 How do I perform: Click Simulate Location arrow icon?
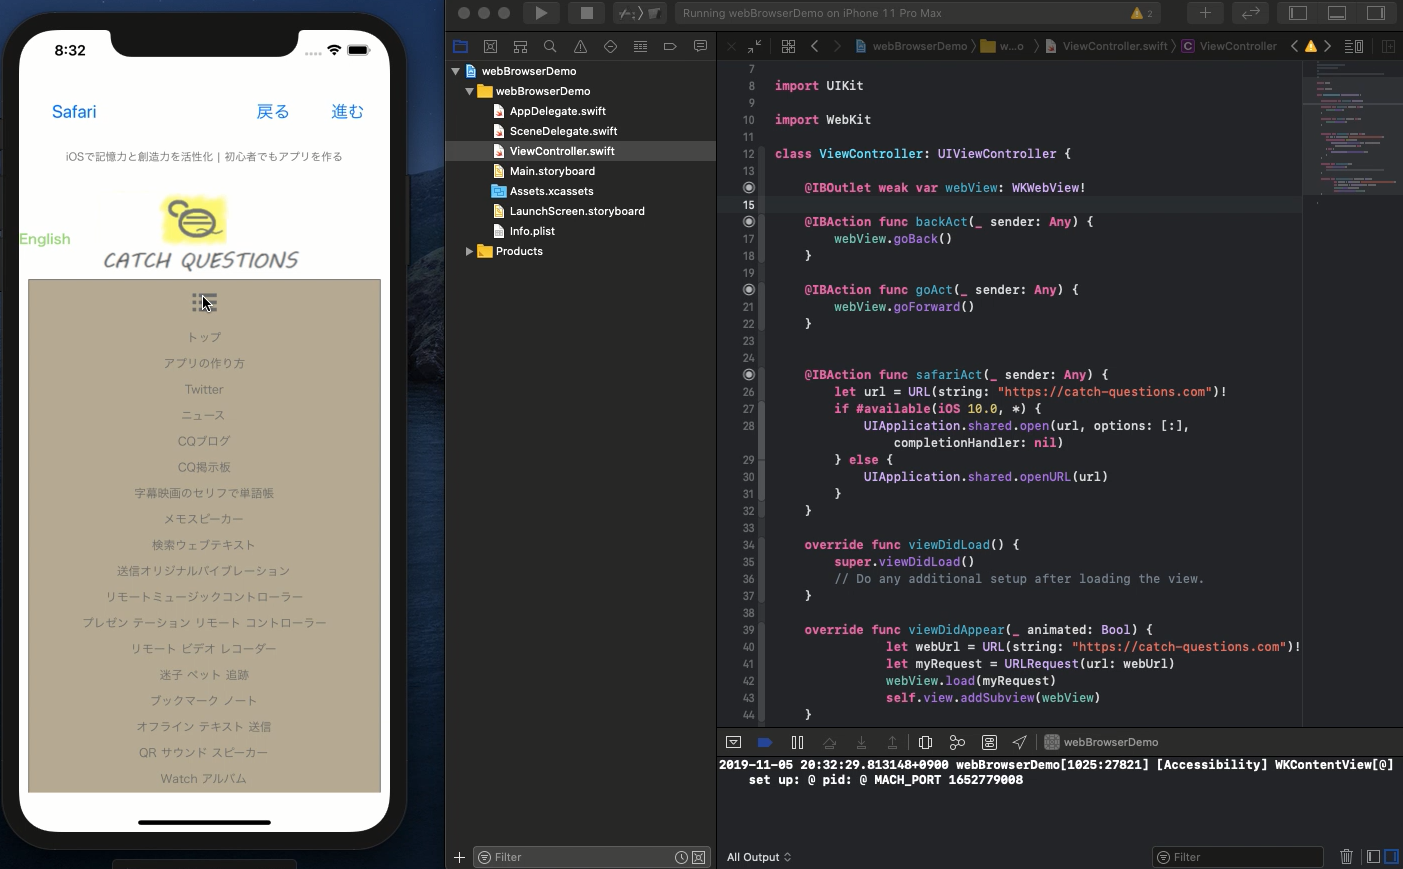pos(1020,742)
